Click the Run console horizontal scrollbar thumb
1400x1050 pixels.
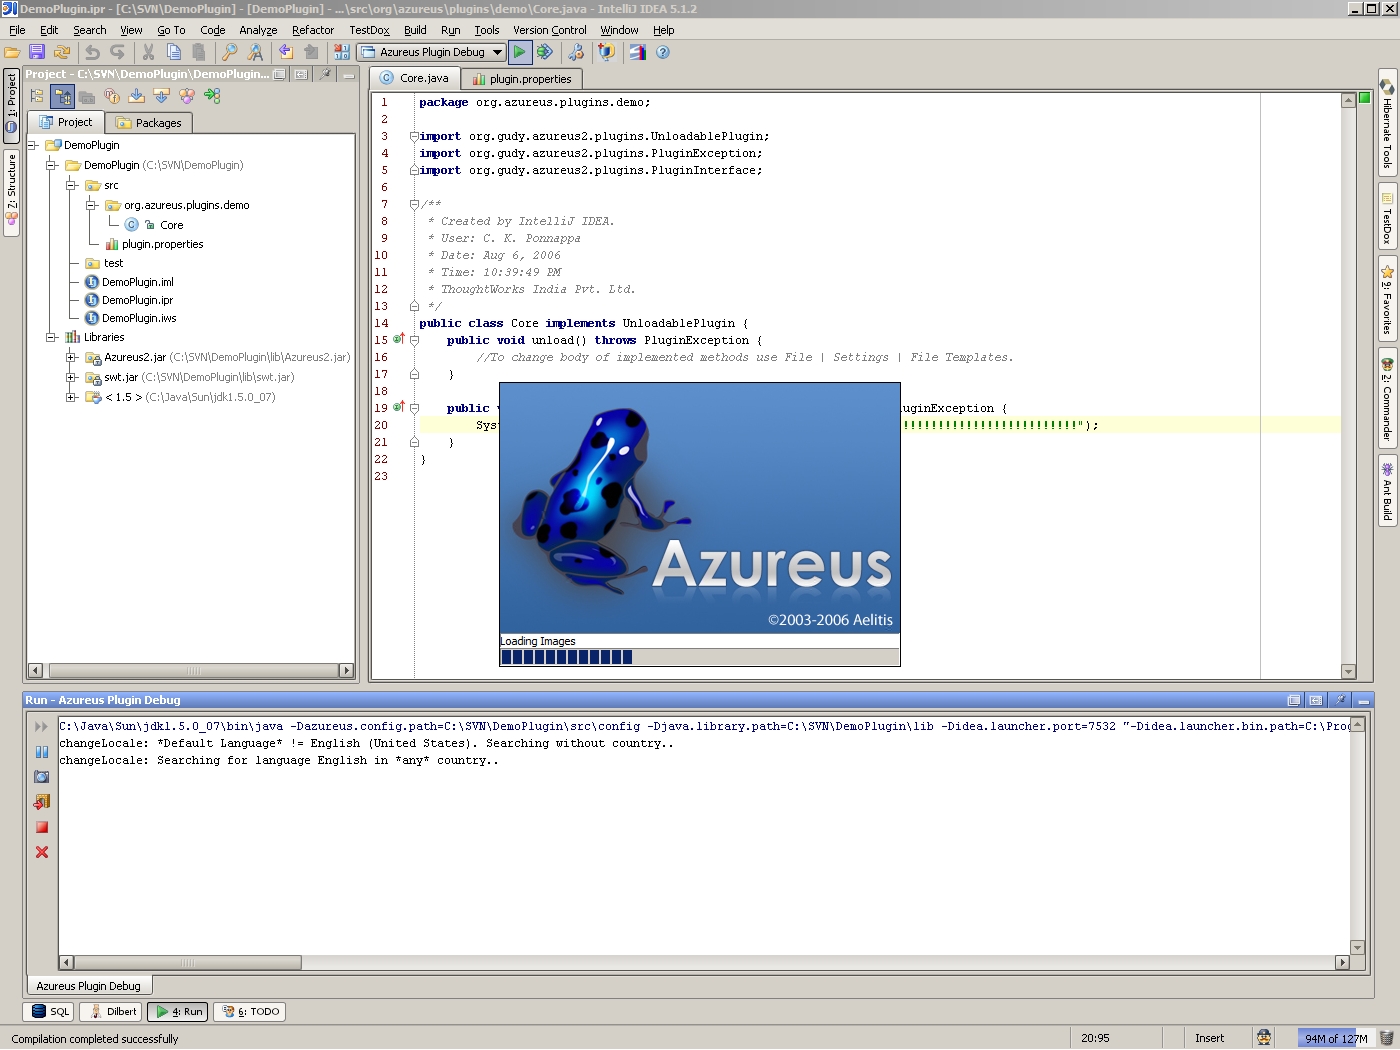(187, 963)
